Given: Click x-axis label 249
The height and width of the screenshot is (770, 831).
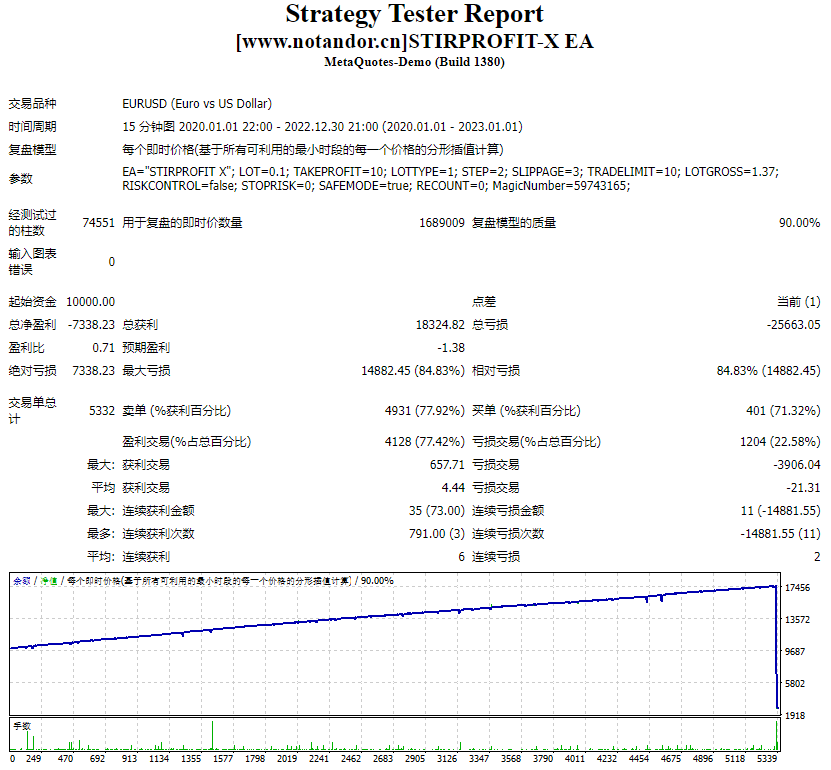Looking at the screenshot, I should pos(33,758).
